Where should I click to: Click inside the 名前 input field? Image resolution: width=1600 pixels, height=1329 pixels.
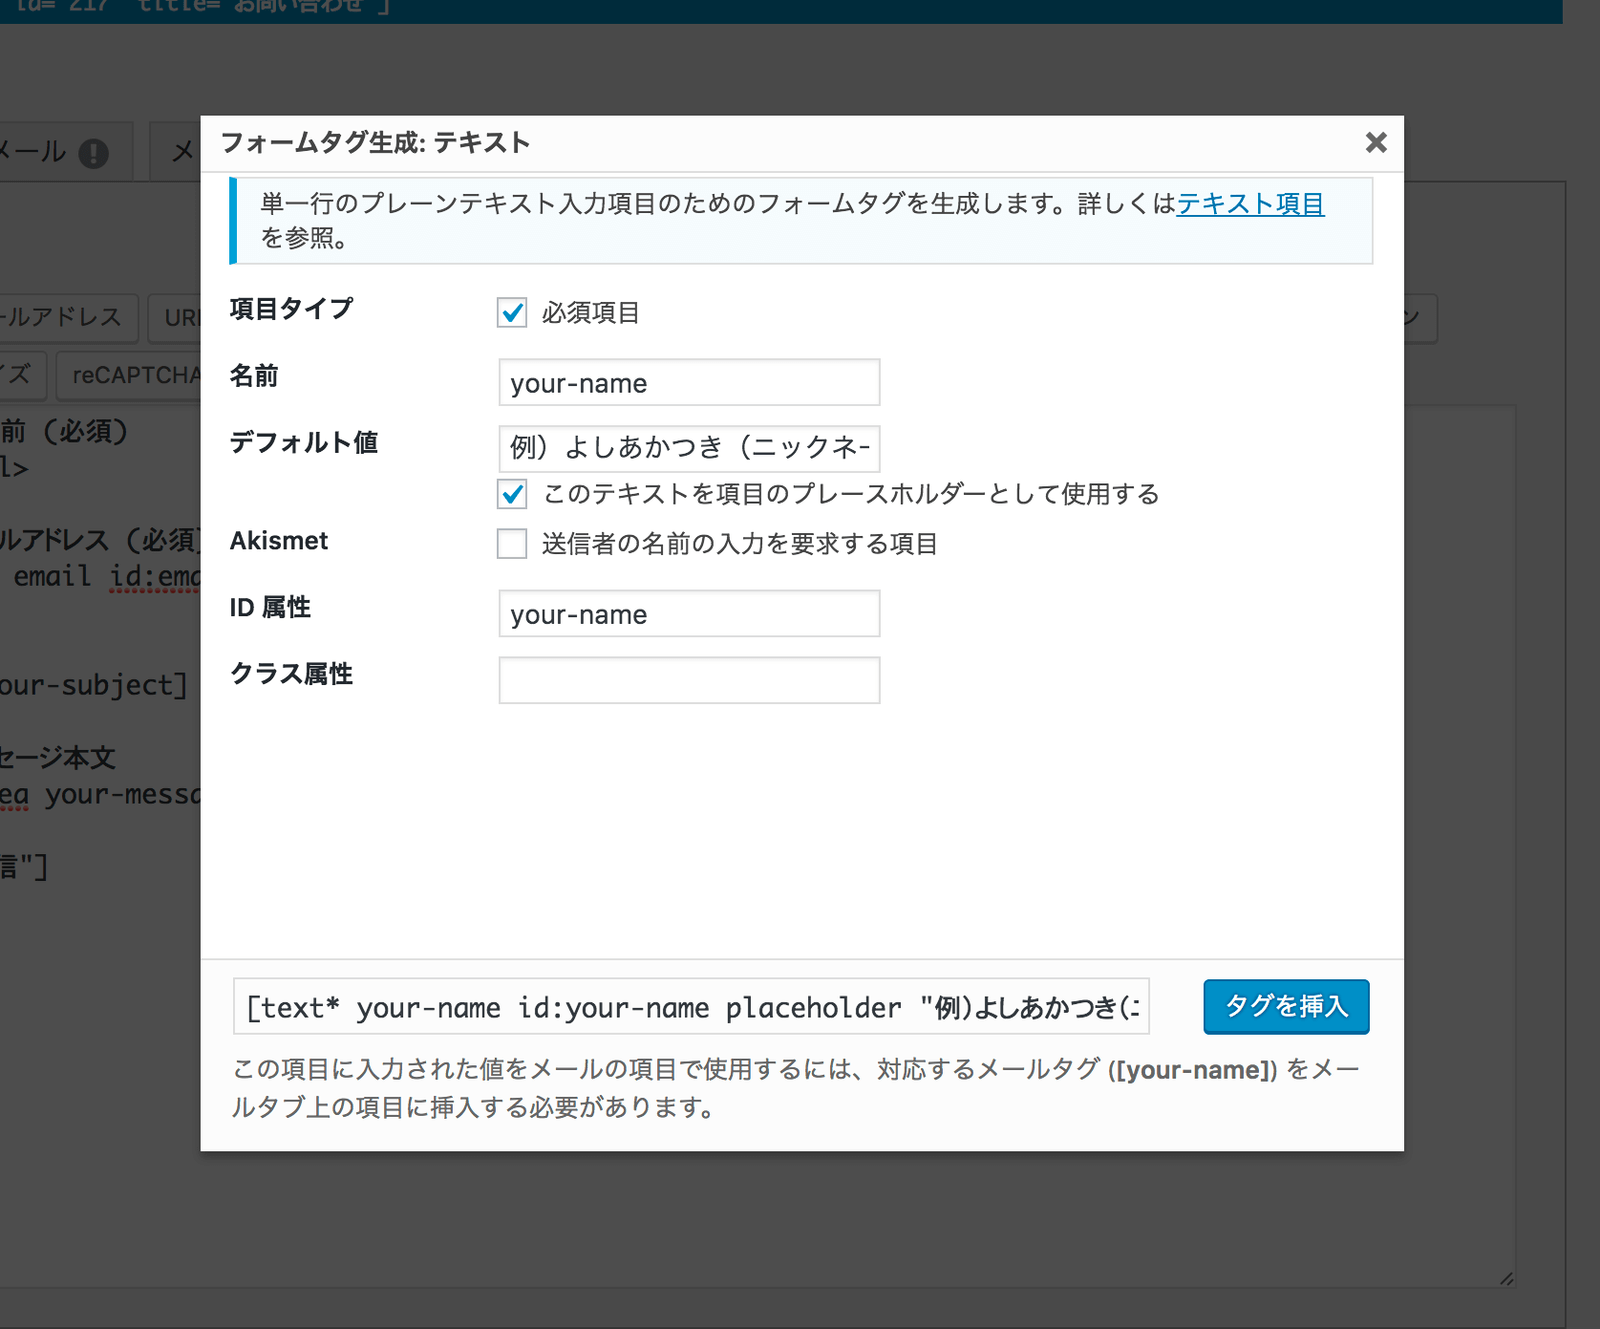click(688, 383)
